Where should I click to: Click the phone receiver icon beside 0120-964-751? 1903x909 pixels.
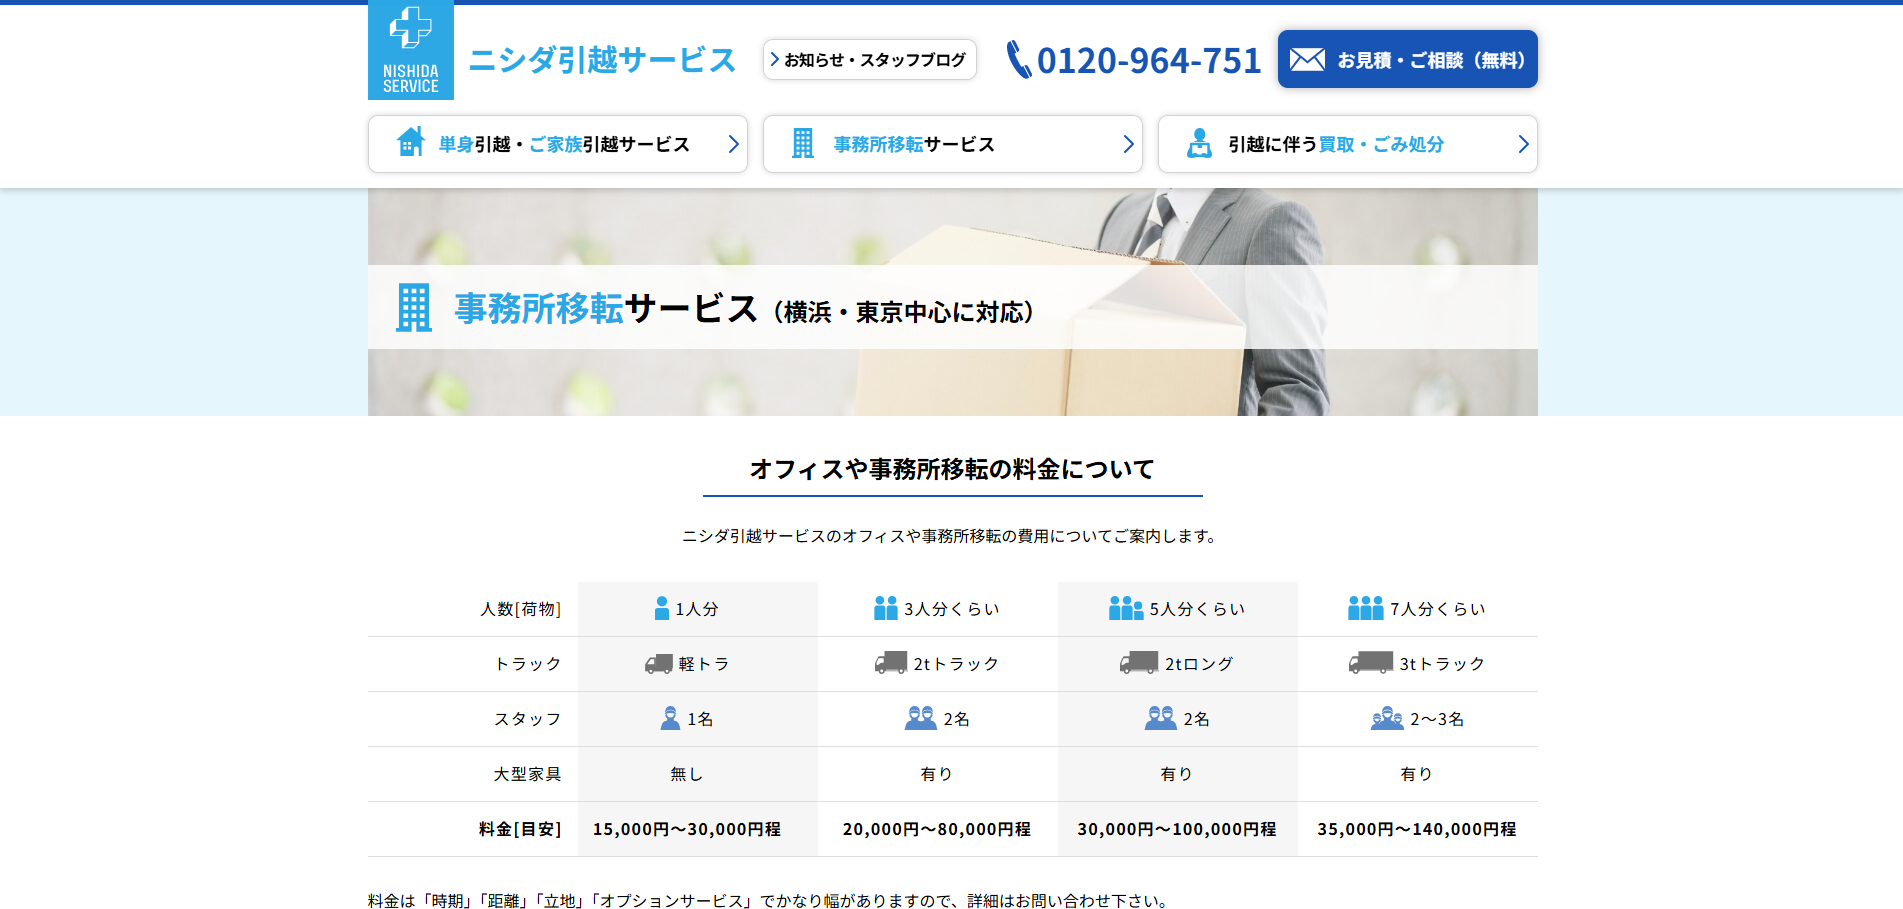pyautogui.click(x=1019, y=60)
